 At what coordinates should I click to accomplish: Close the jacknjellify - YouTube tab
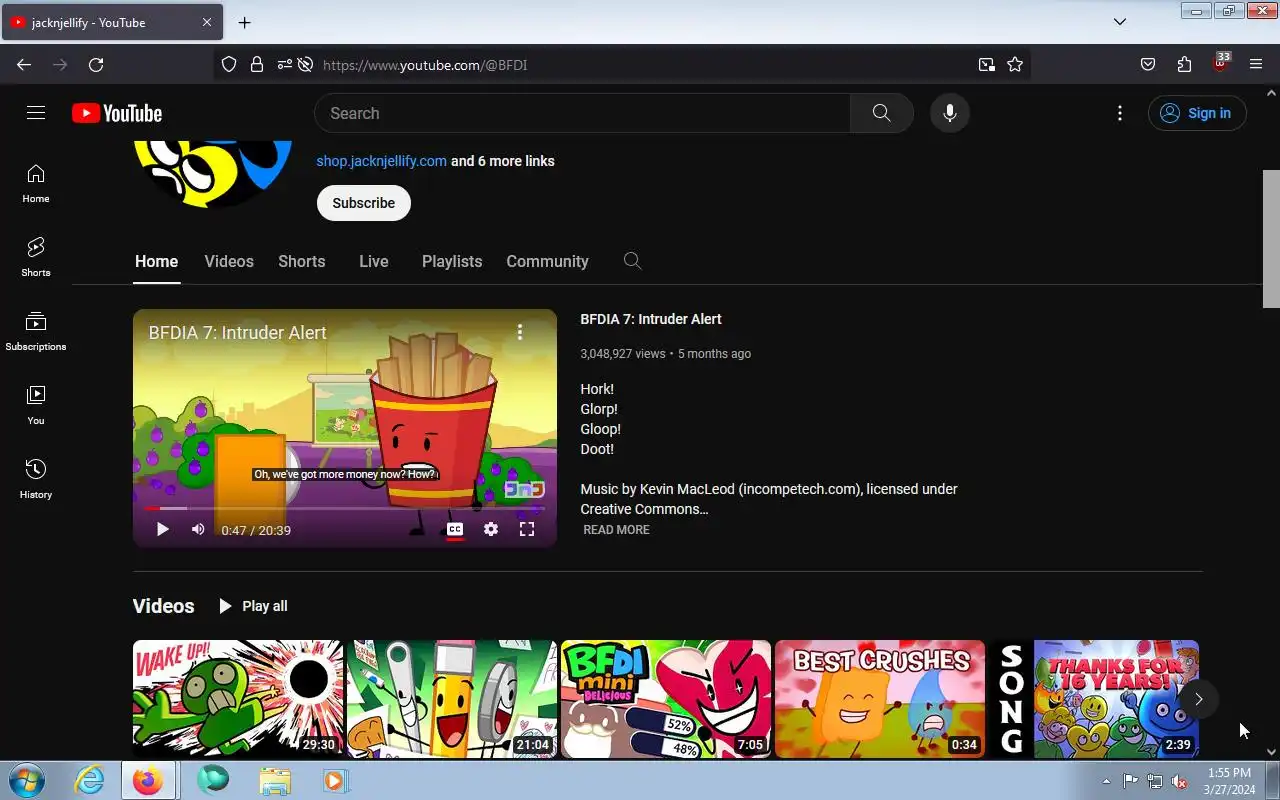[207, 22]
